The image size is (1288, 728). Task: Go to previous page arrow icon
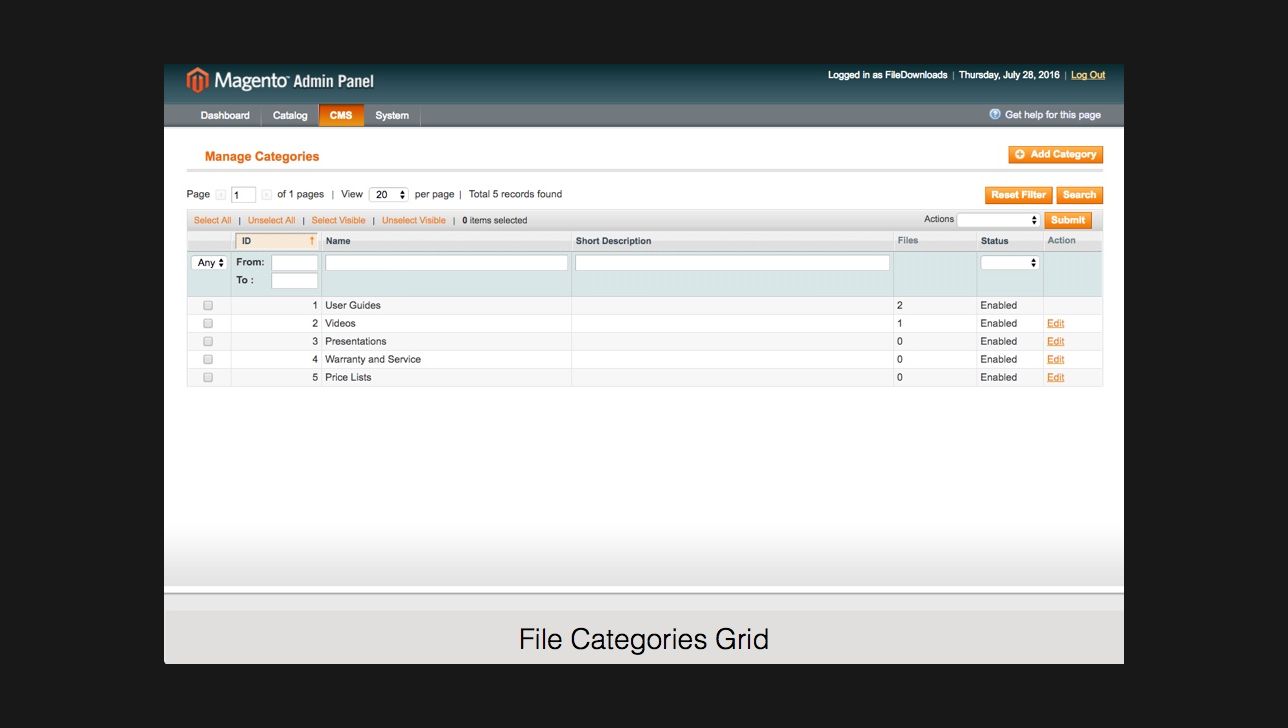[x=220, y=195]
